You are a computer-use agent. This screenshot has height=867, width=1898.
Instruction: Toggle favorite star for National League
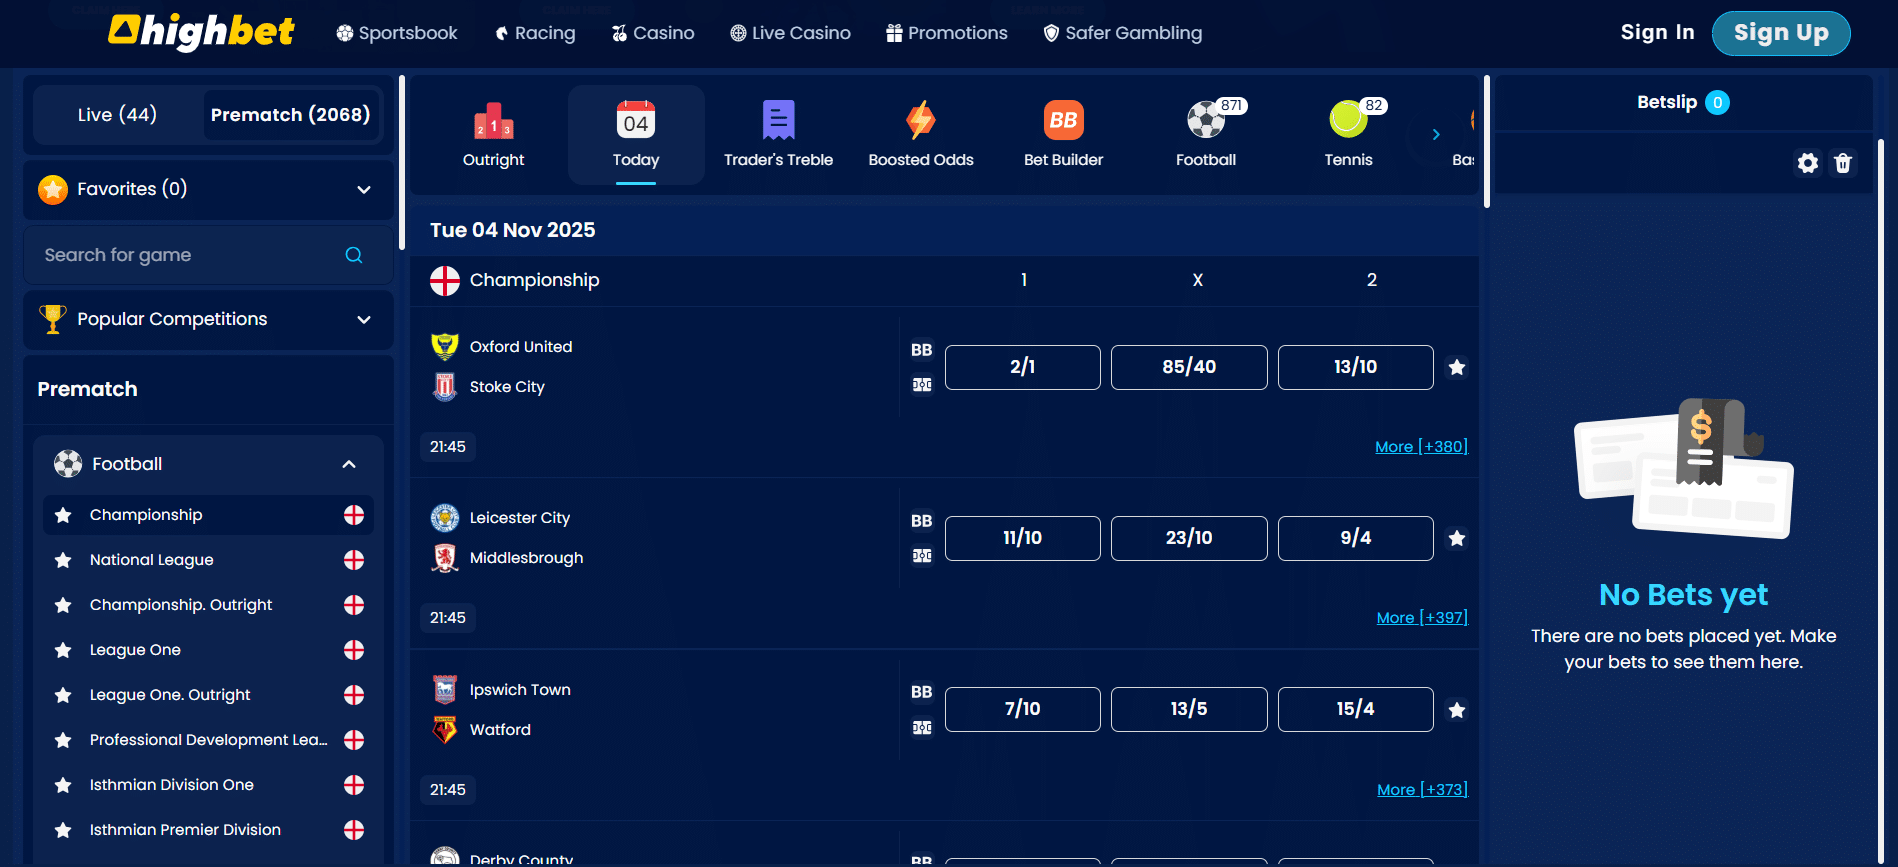[x=63, y=560]
